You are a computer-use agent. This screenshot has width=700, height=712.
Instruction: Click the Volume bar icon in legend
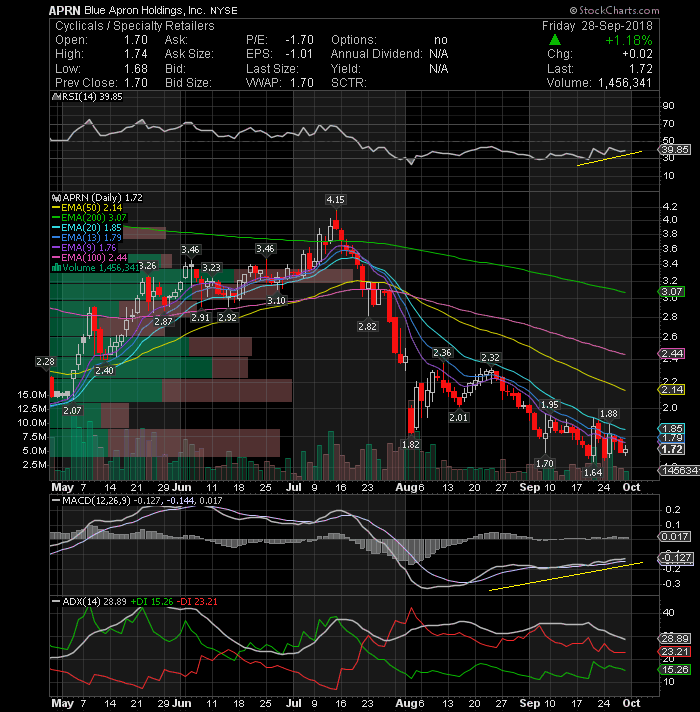(x=57, y=267)
